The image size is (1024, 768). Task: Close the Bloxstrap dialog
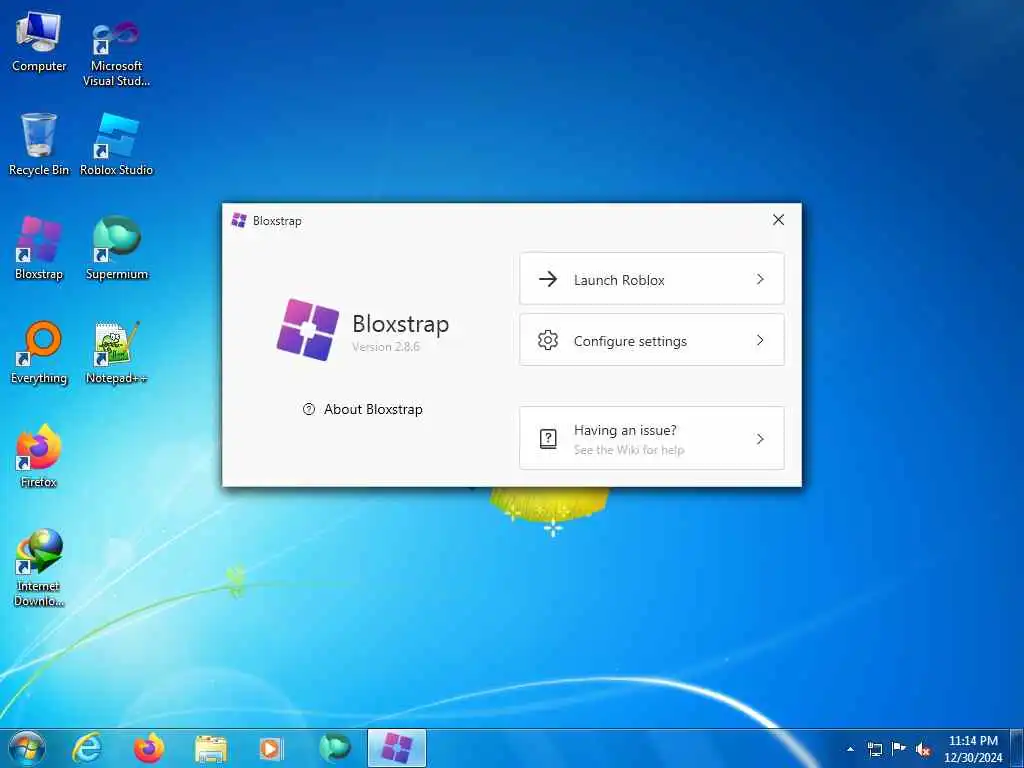pyautogui.click(x=778, y=220)
